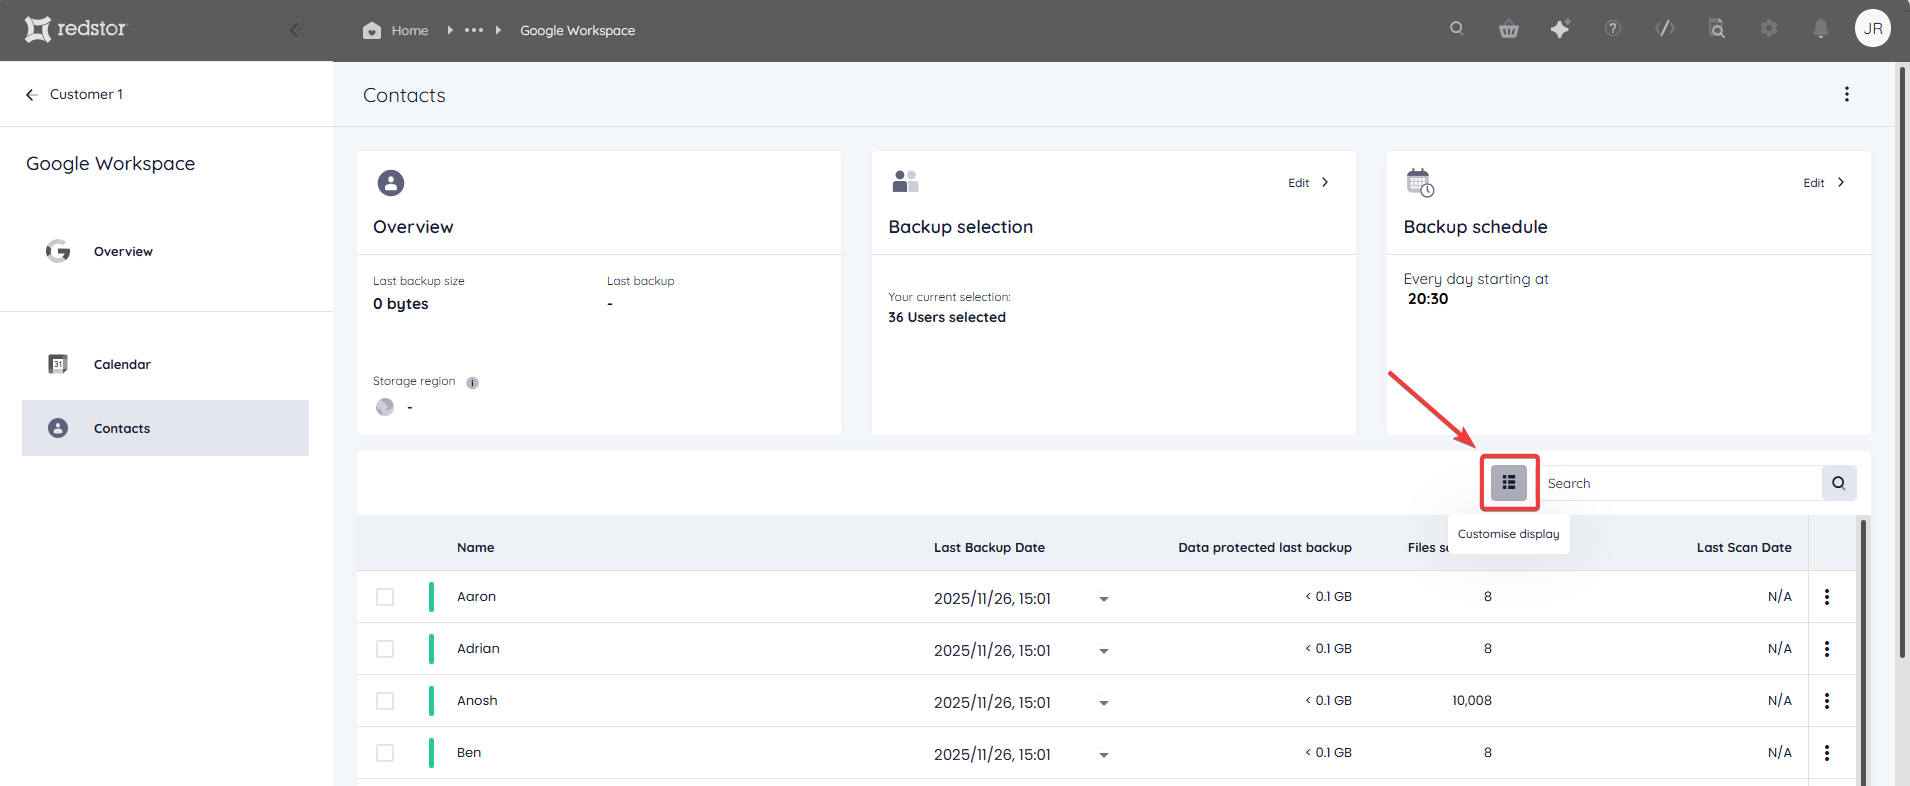
Task: Go back to Customer 1
Action: pos(74,94)
